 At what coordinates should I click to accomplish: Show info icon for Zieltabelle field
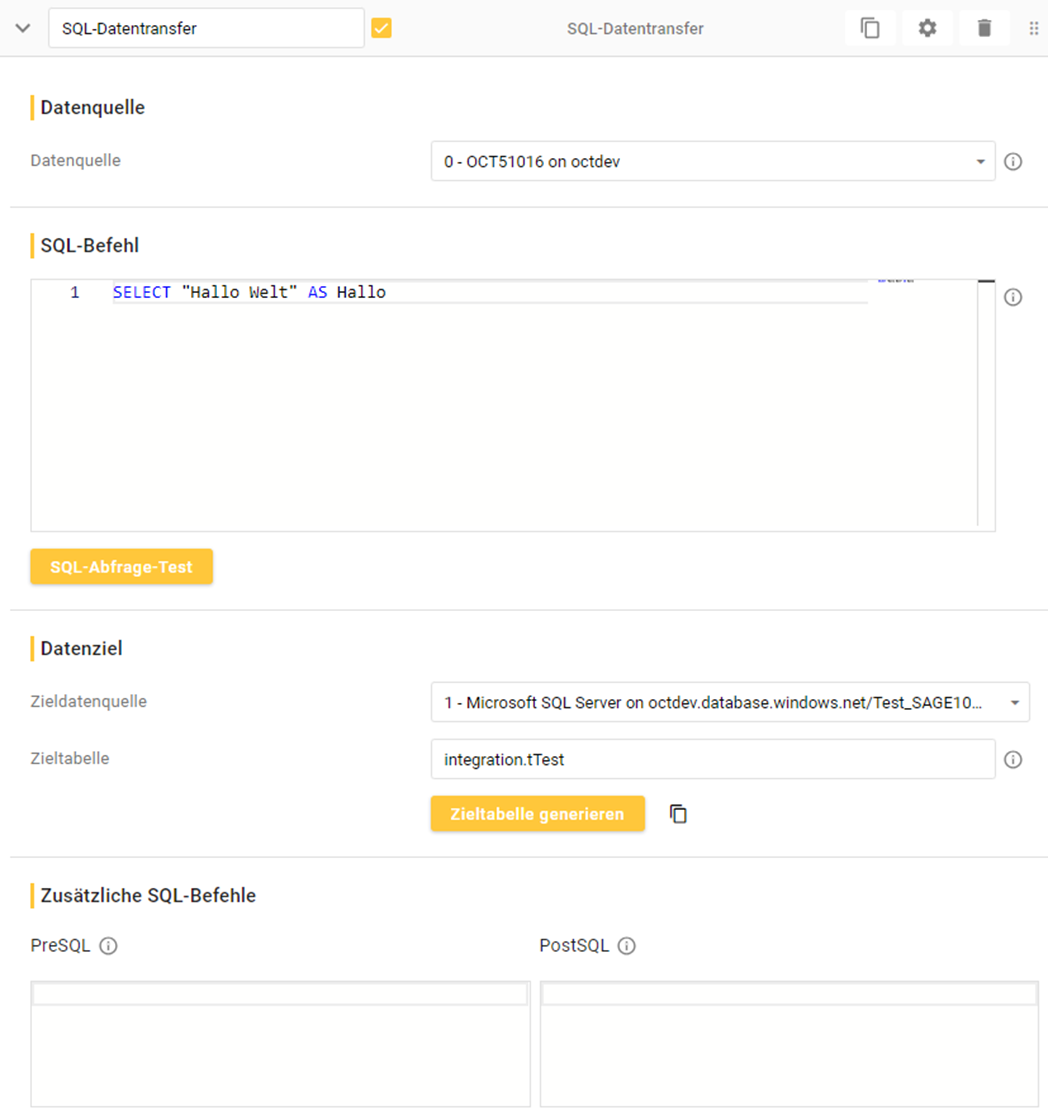tap(1012, 760)
